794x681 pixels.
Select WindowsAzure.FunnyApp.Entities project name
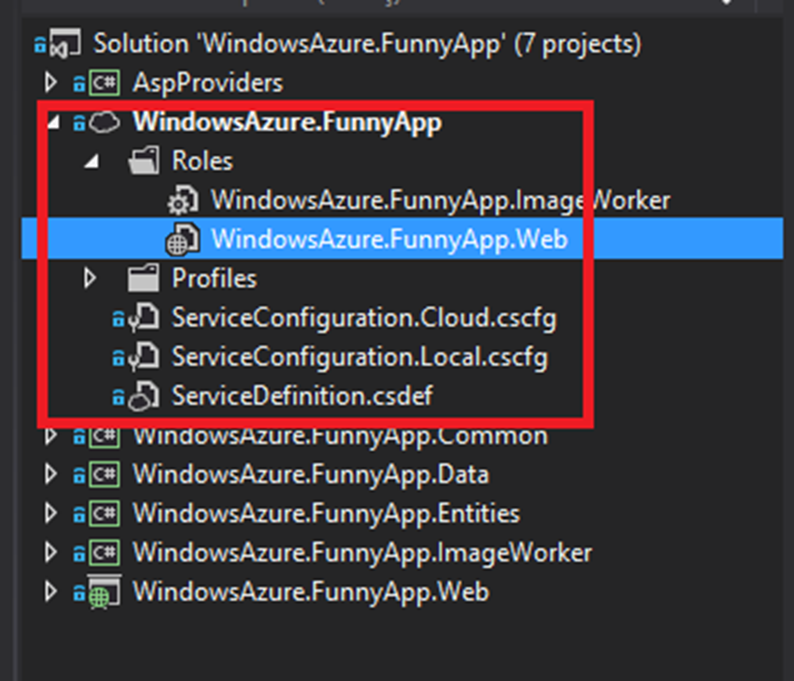click(x=326, y=514)
